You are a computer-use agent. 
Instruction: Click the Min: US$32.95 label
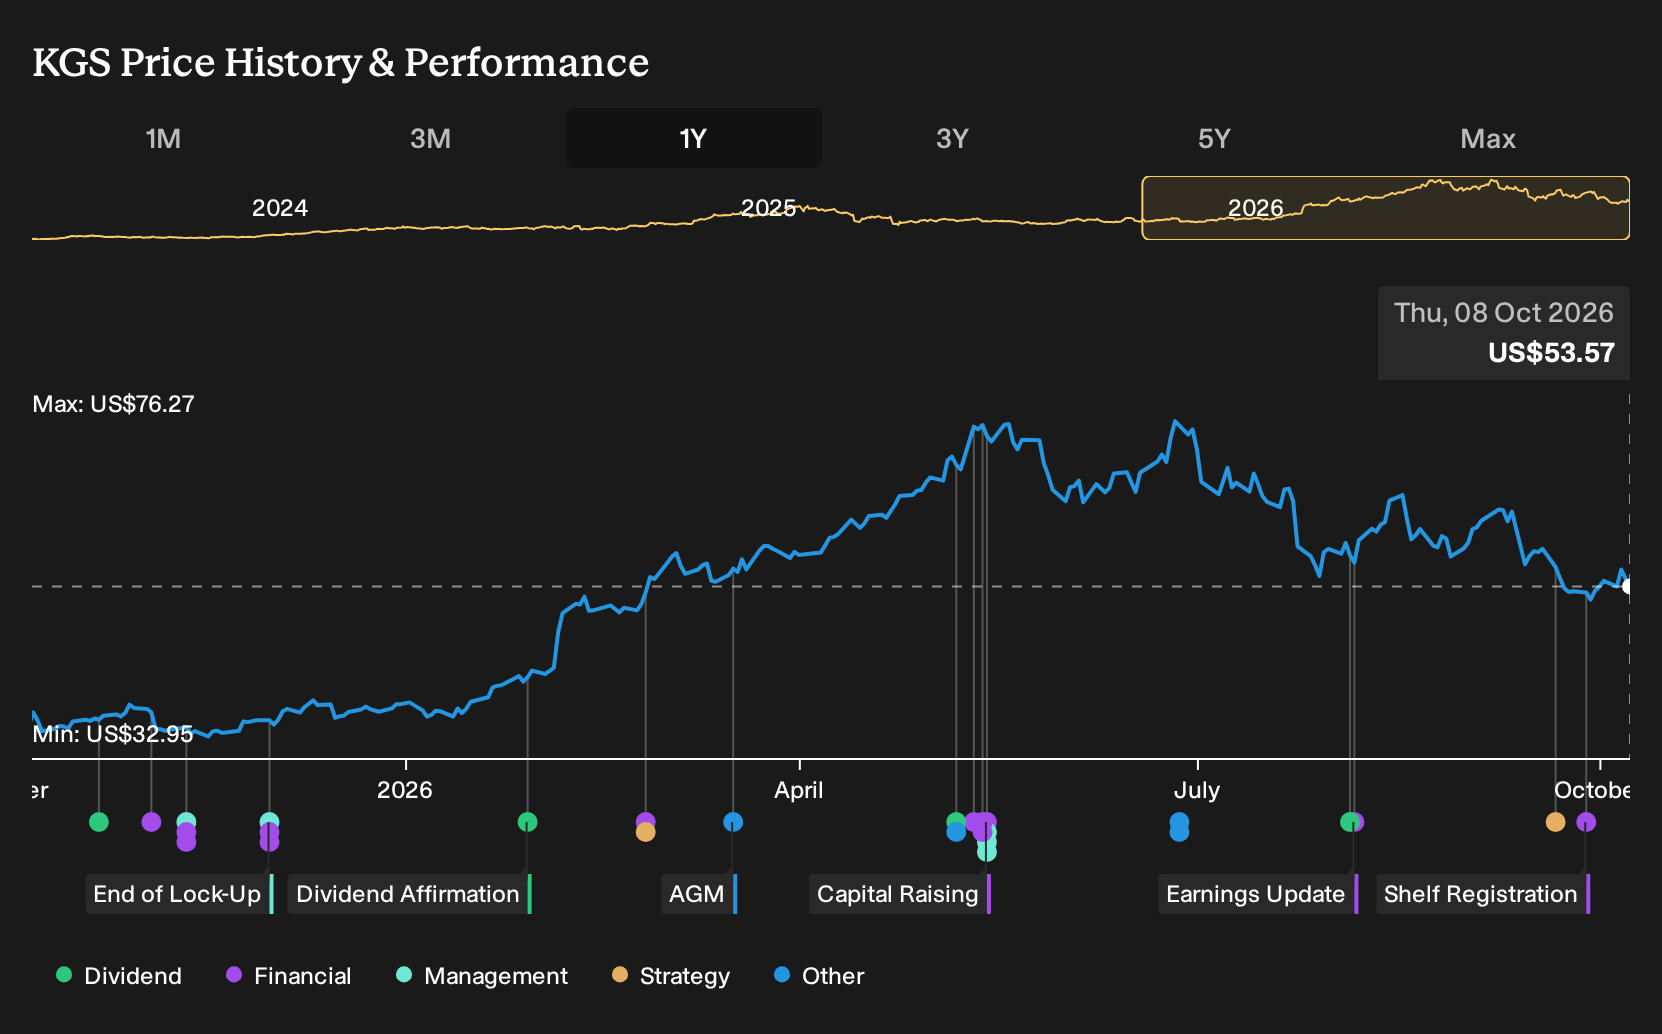[x=113, y=734]
